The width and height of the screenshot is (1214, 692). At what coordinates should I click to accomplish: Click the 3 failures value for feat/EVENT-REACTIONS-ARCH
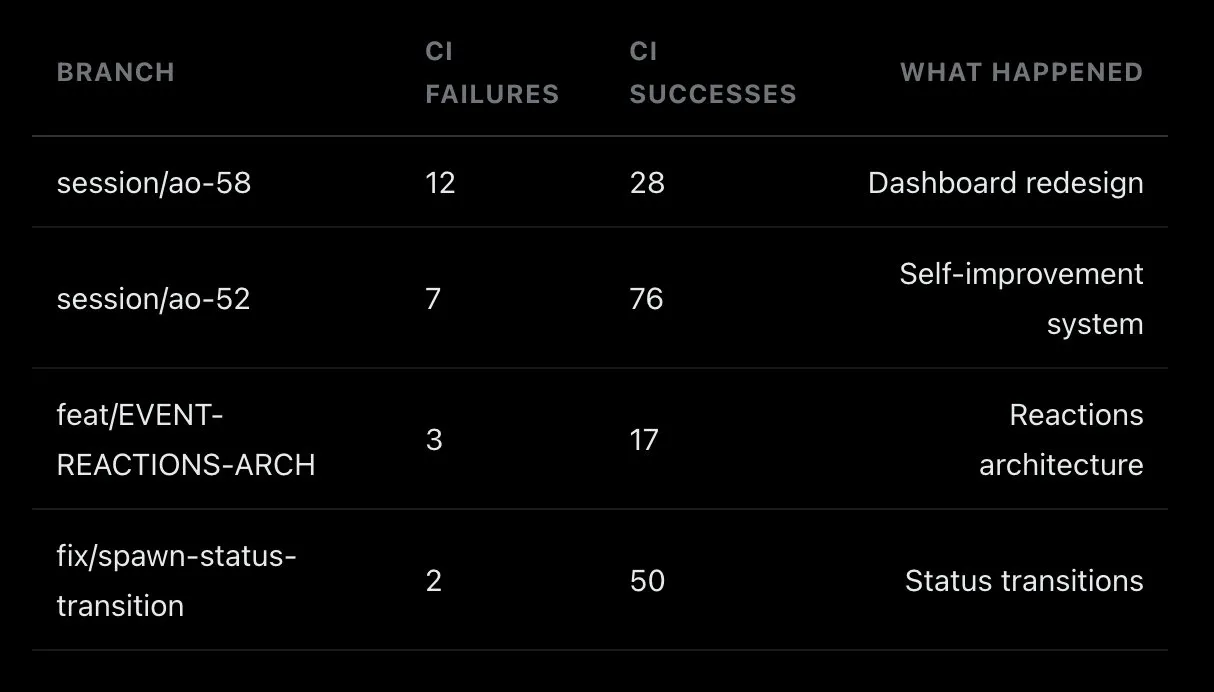point(434,440)
